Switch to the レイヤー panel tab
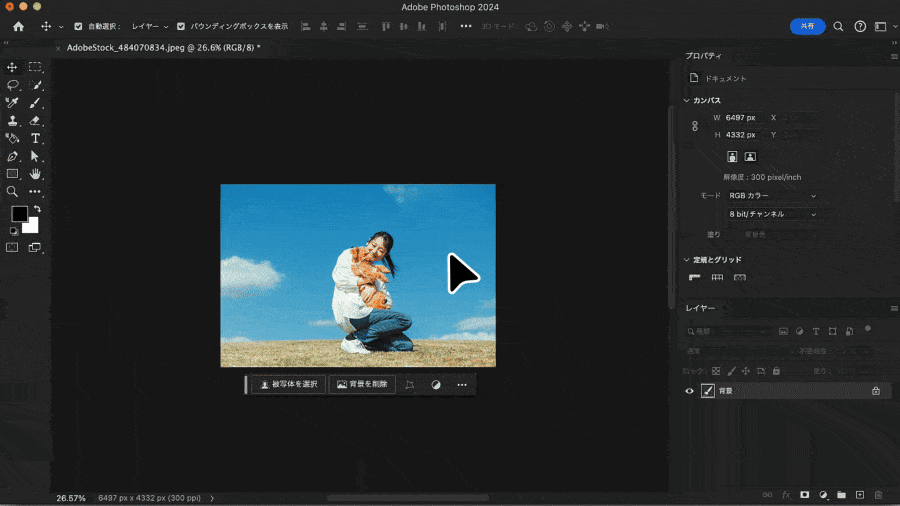Viewport: 900px width, 506px height. 700,308
